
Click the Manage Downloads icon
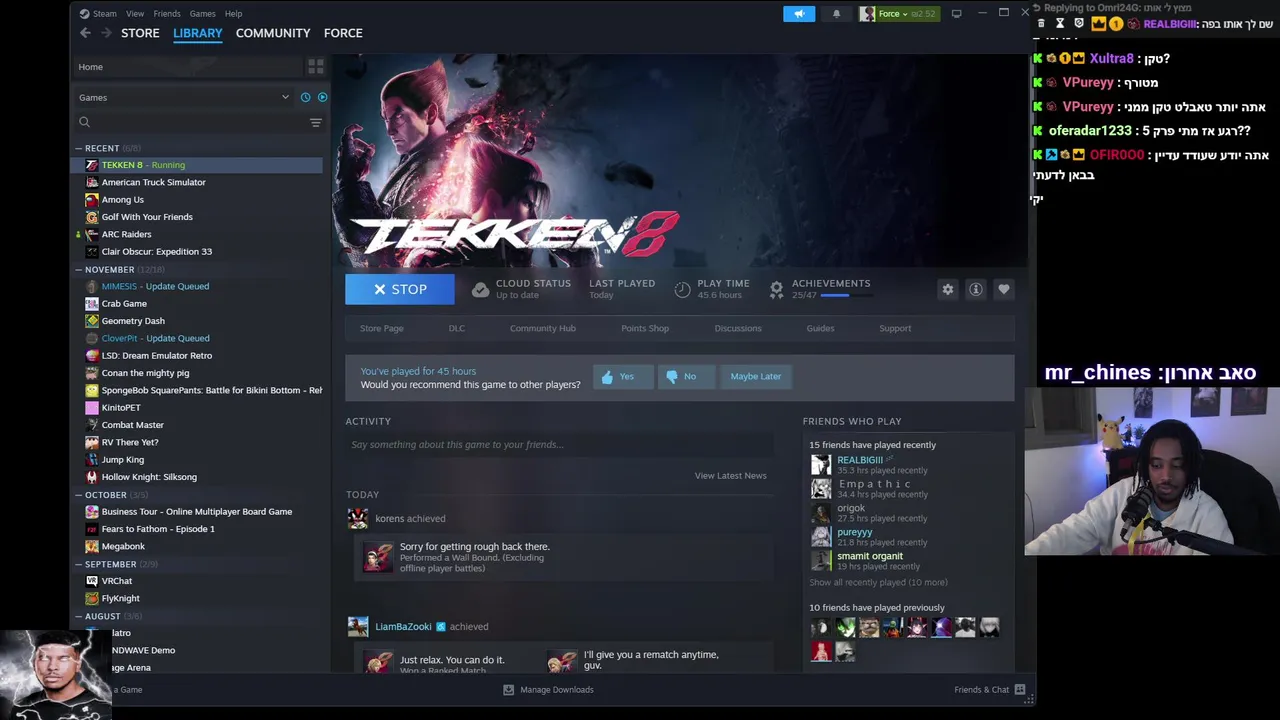coord(508,690)
